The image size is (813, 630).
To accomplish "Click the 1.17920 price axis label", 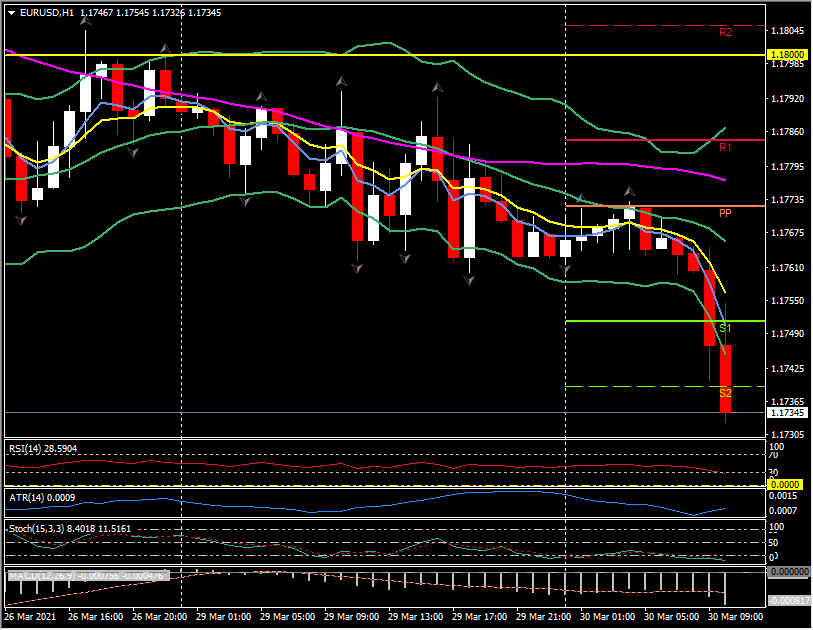I will click(786, 100).
